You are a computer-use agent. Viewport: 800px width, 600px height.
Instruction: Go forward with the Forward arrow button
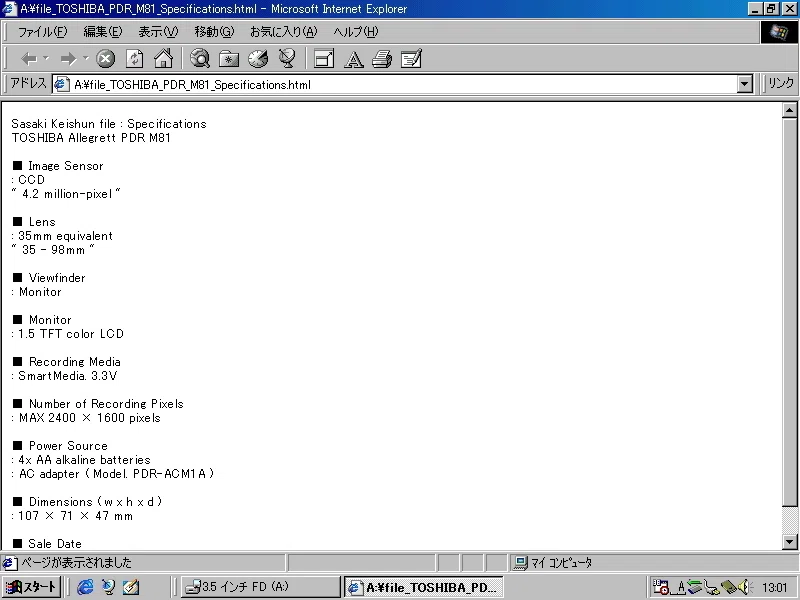pos(68,59)
